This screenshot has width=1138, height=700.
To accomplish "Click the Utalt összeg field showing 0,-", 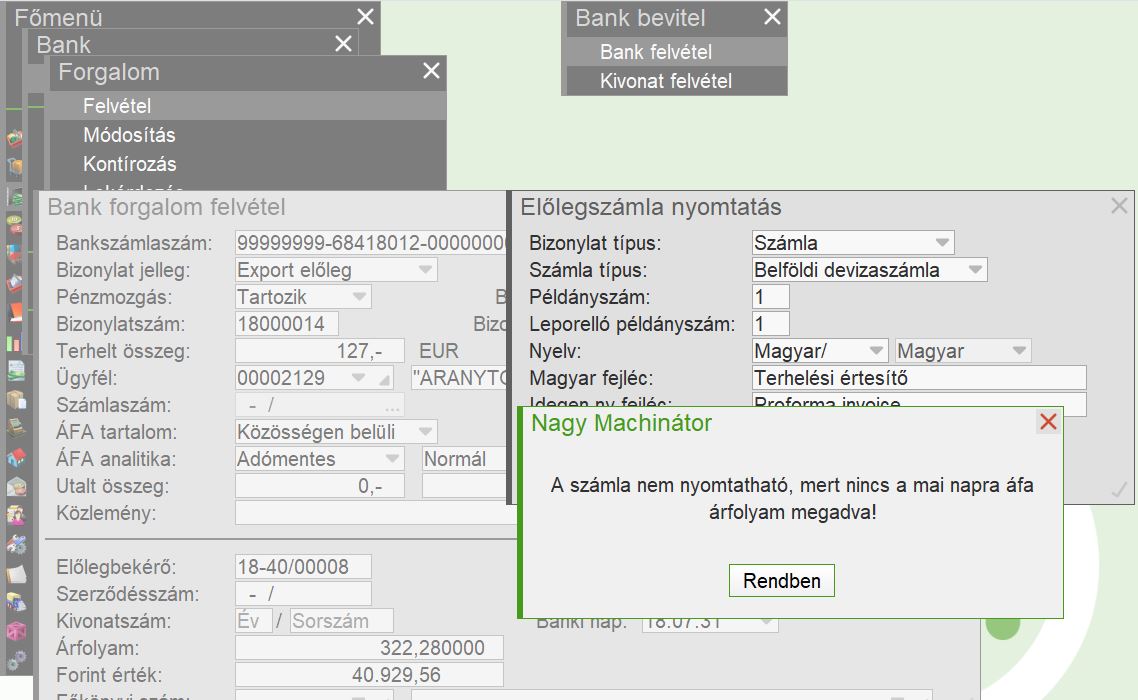I will click(x=319, y=486).
